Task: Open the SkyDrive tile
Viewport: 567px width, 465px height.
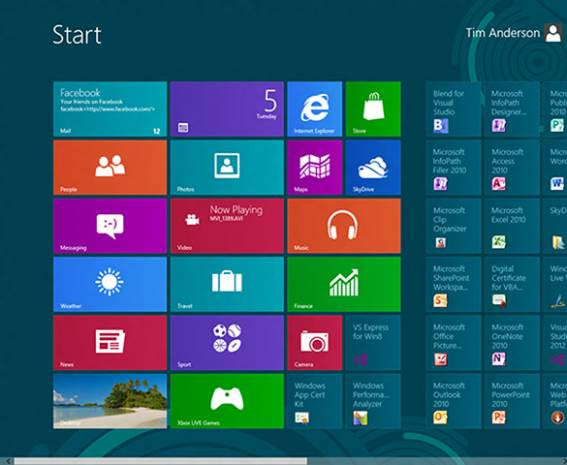Action: pyautogui.click(x=373, y=167)
